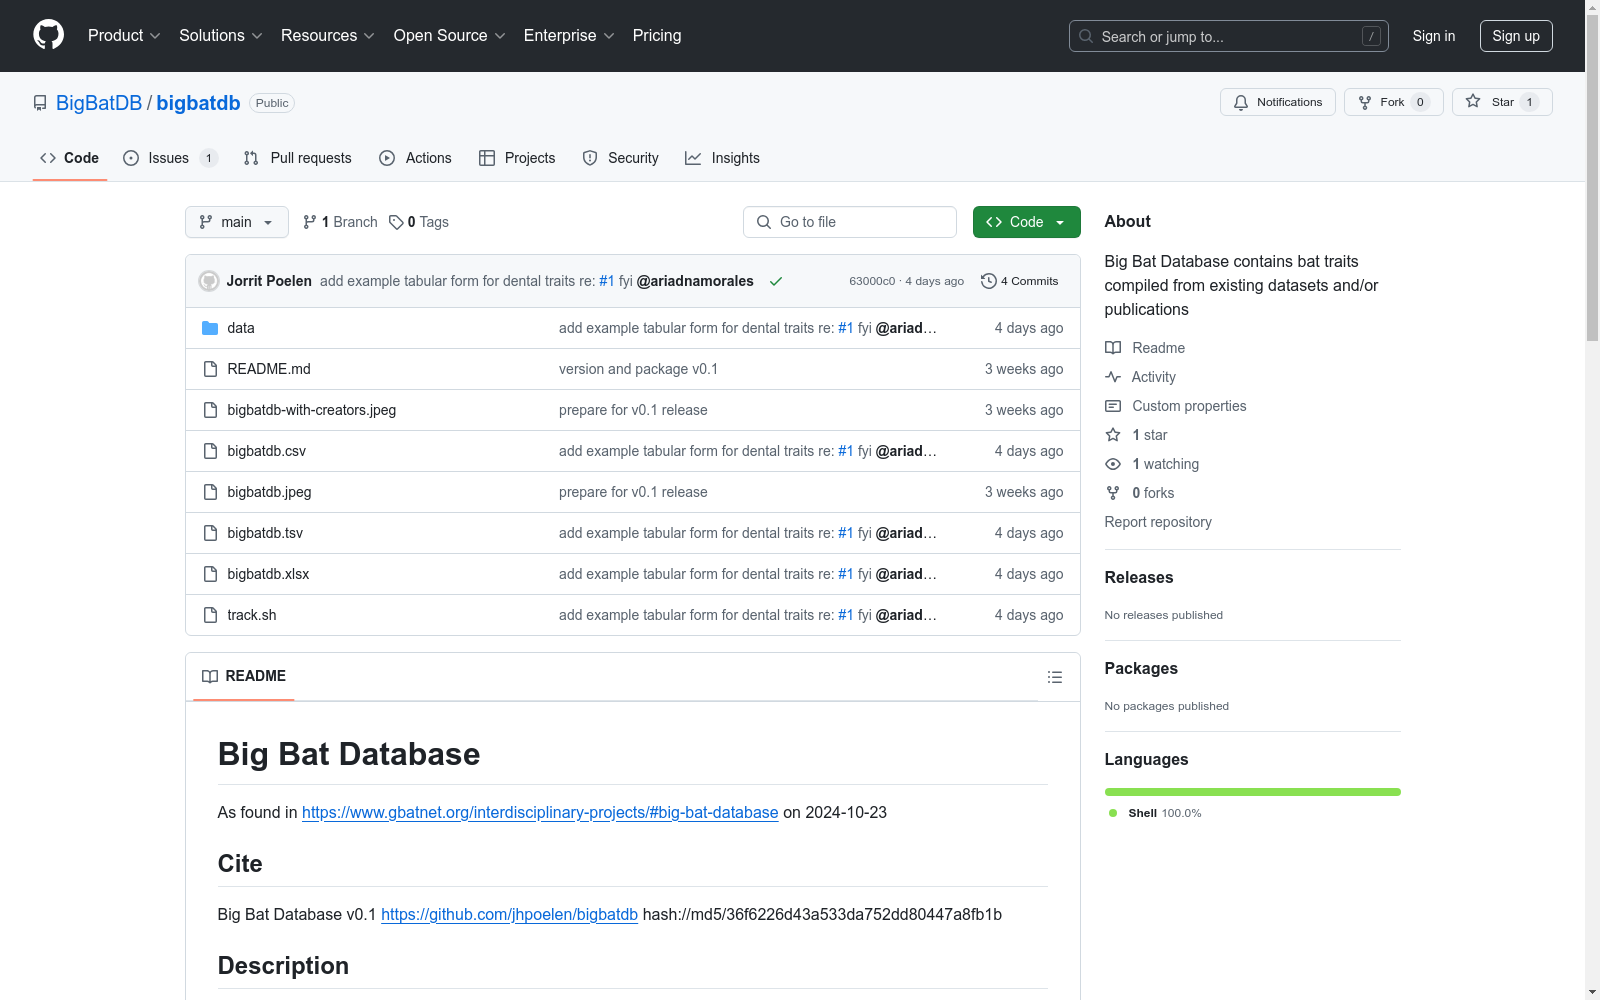Switch to the Insights tab

[722, 158]
